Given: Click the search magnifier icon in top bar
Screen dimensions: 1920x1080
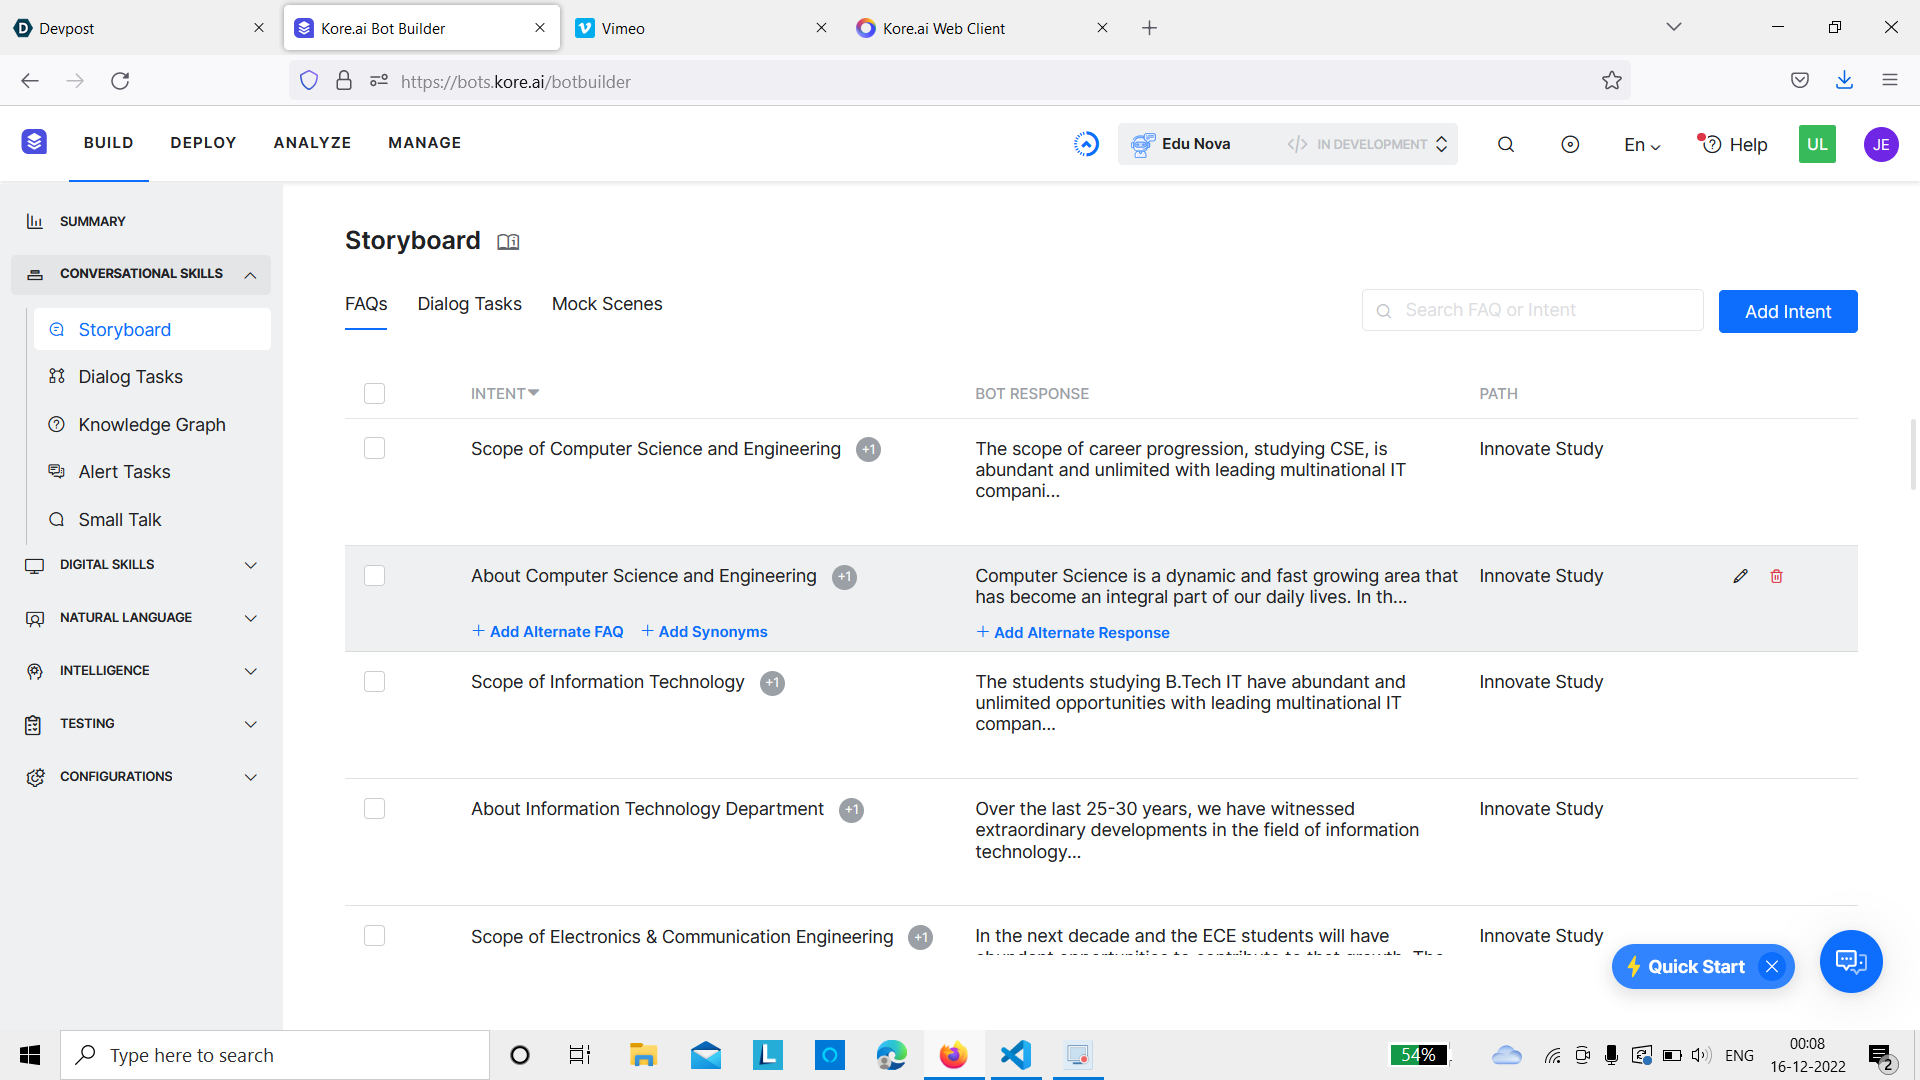Looking at the screenshot, I should pos(1505,144).
